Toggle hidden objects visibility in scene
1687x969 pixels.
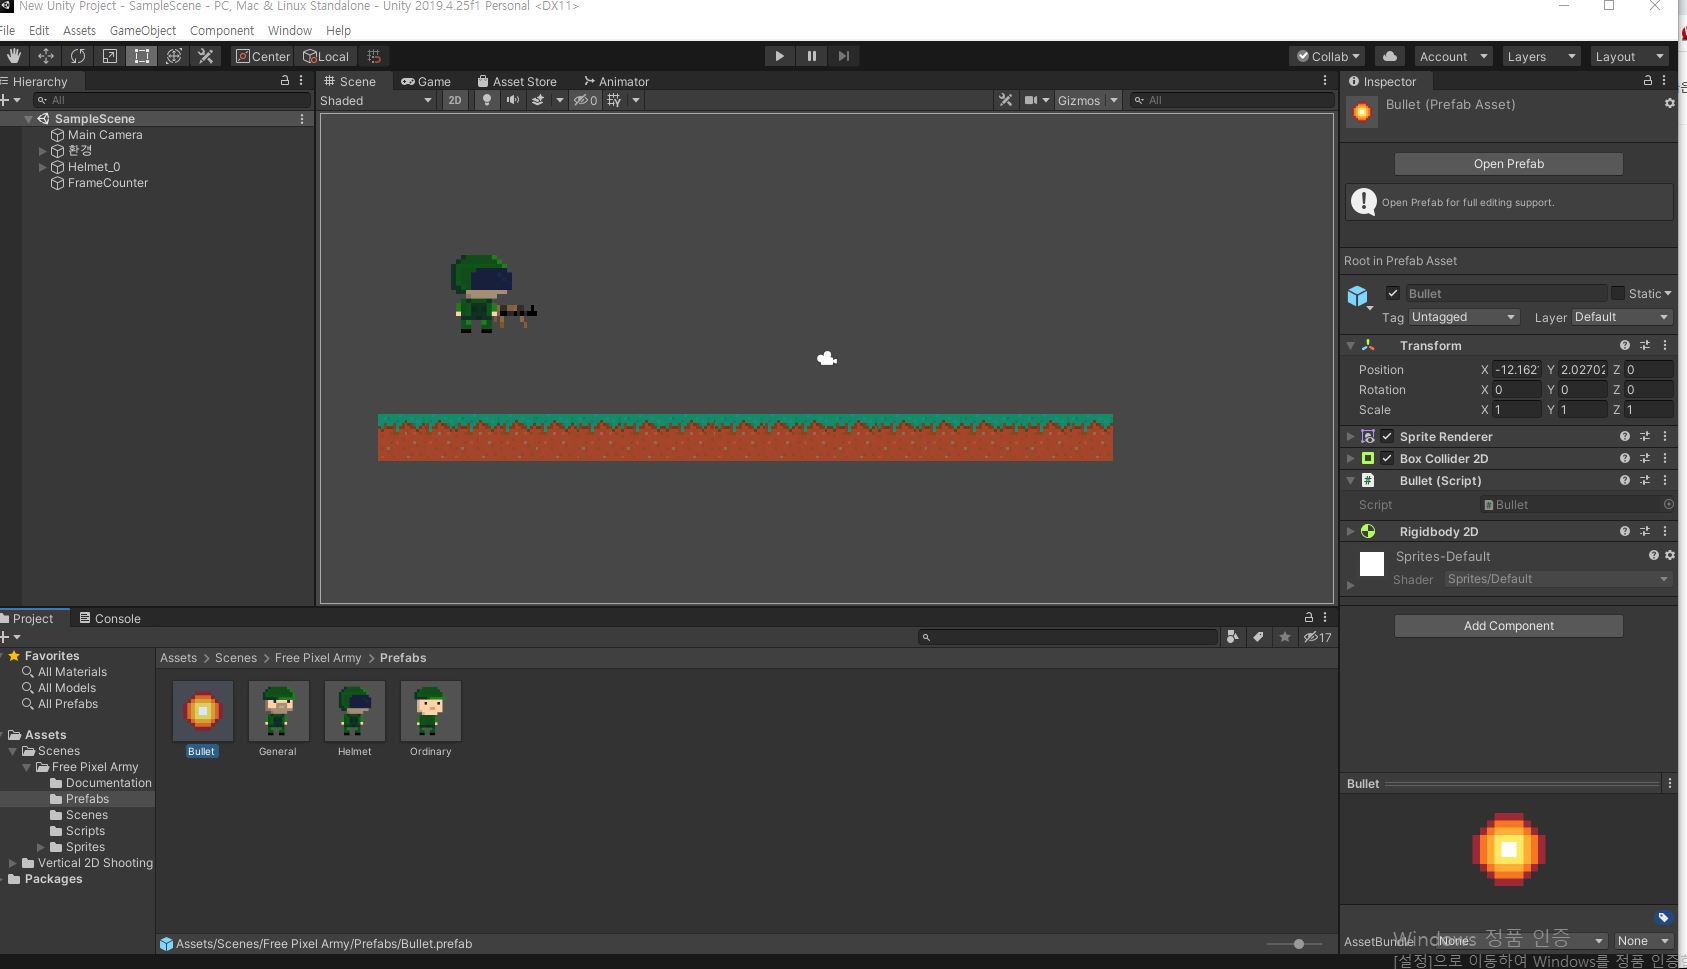(x=585, y=100)
